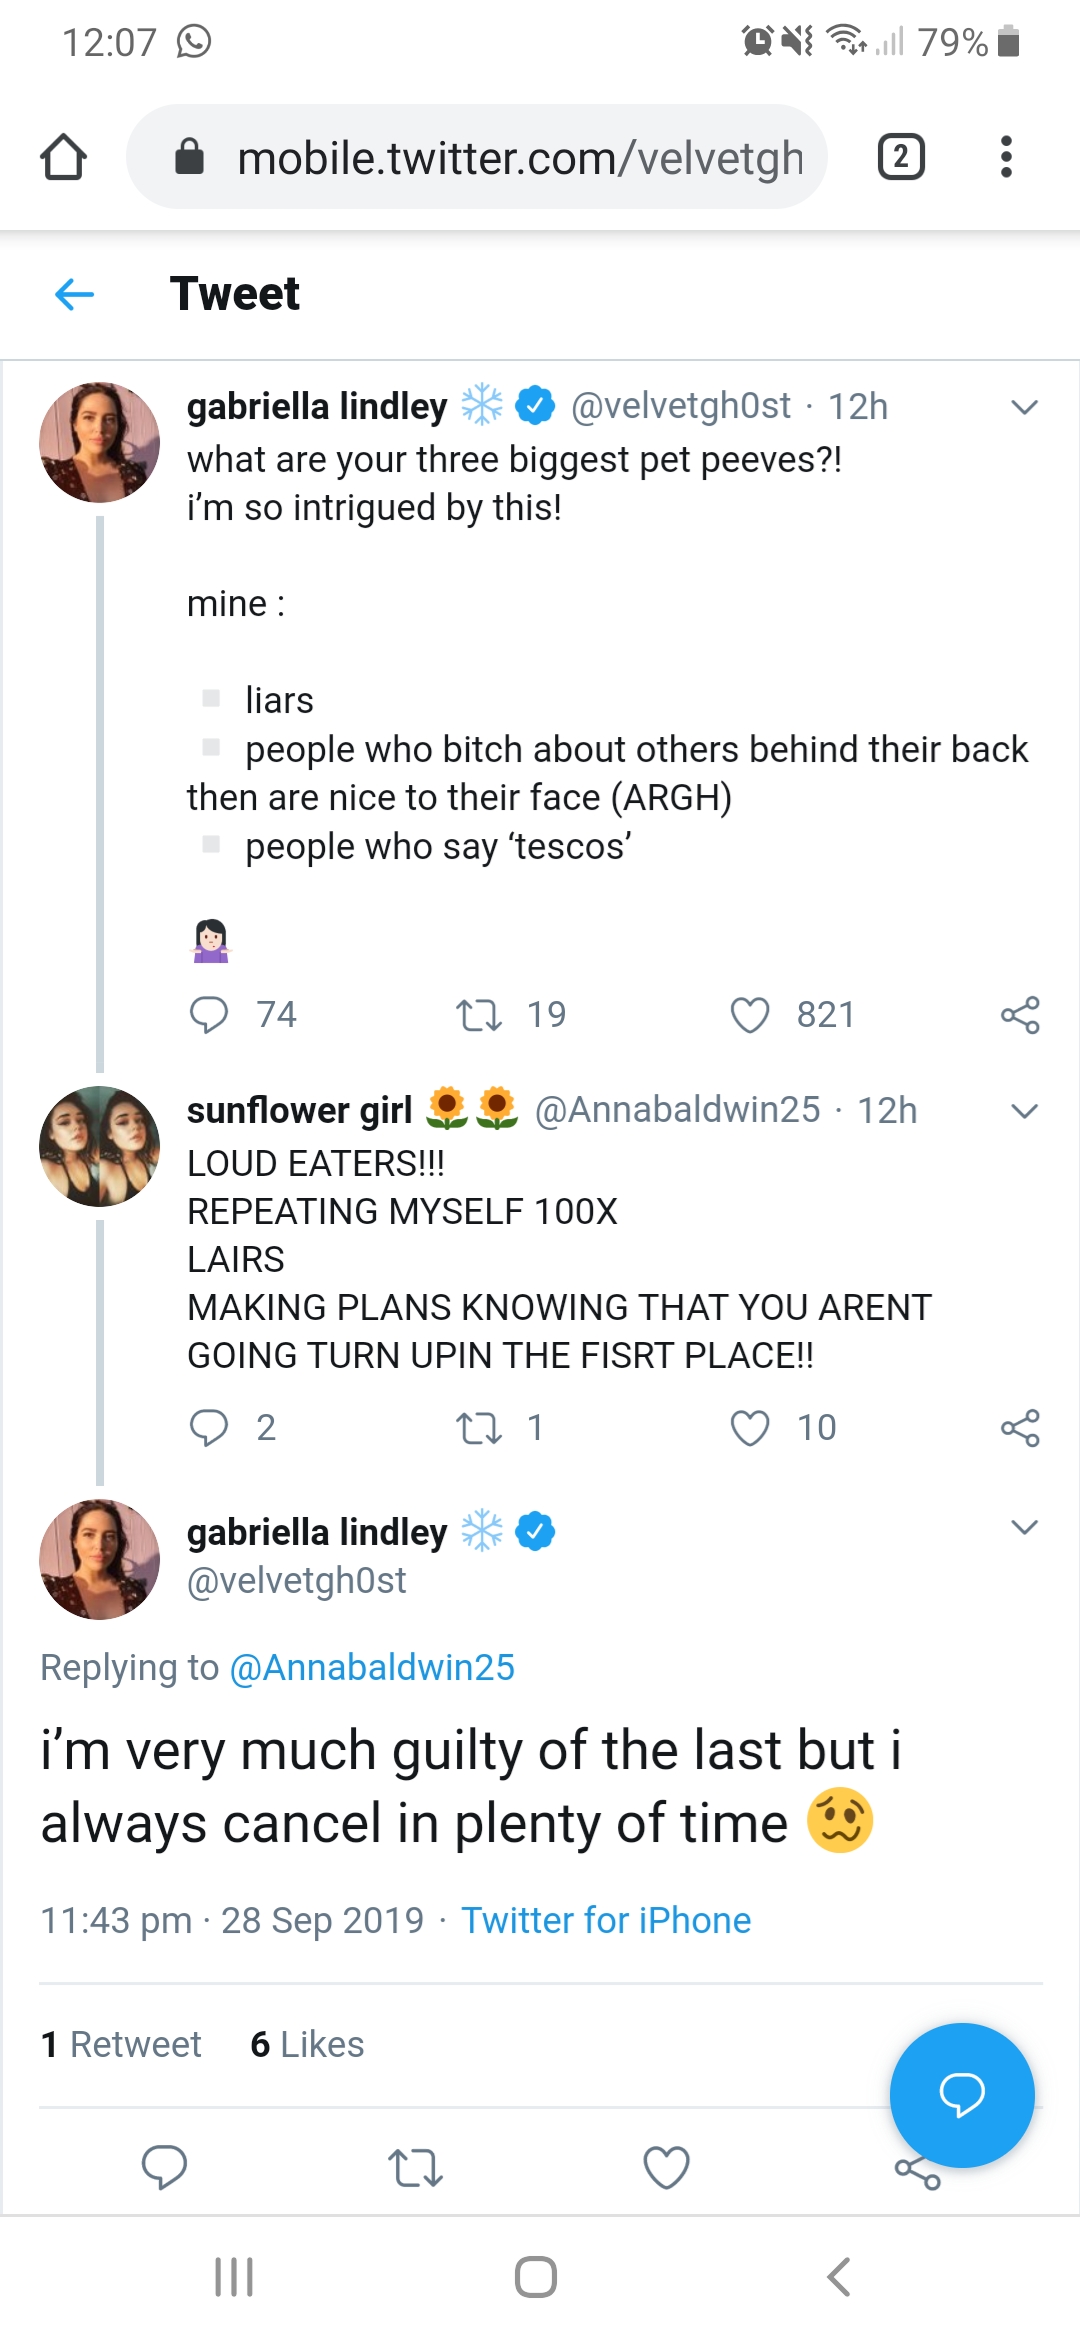This screenshot has width=1080, height=2340.
Task: Retweet sunflower girl's LOUD EATERS tweet
Action: click(x=479, y=1428)
